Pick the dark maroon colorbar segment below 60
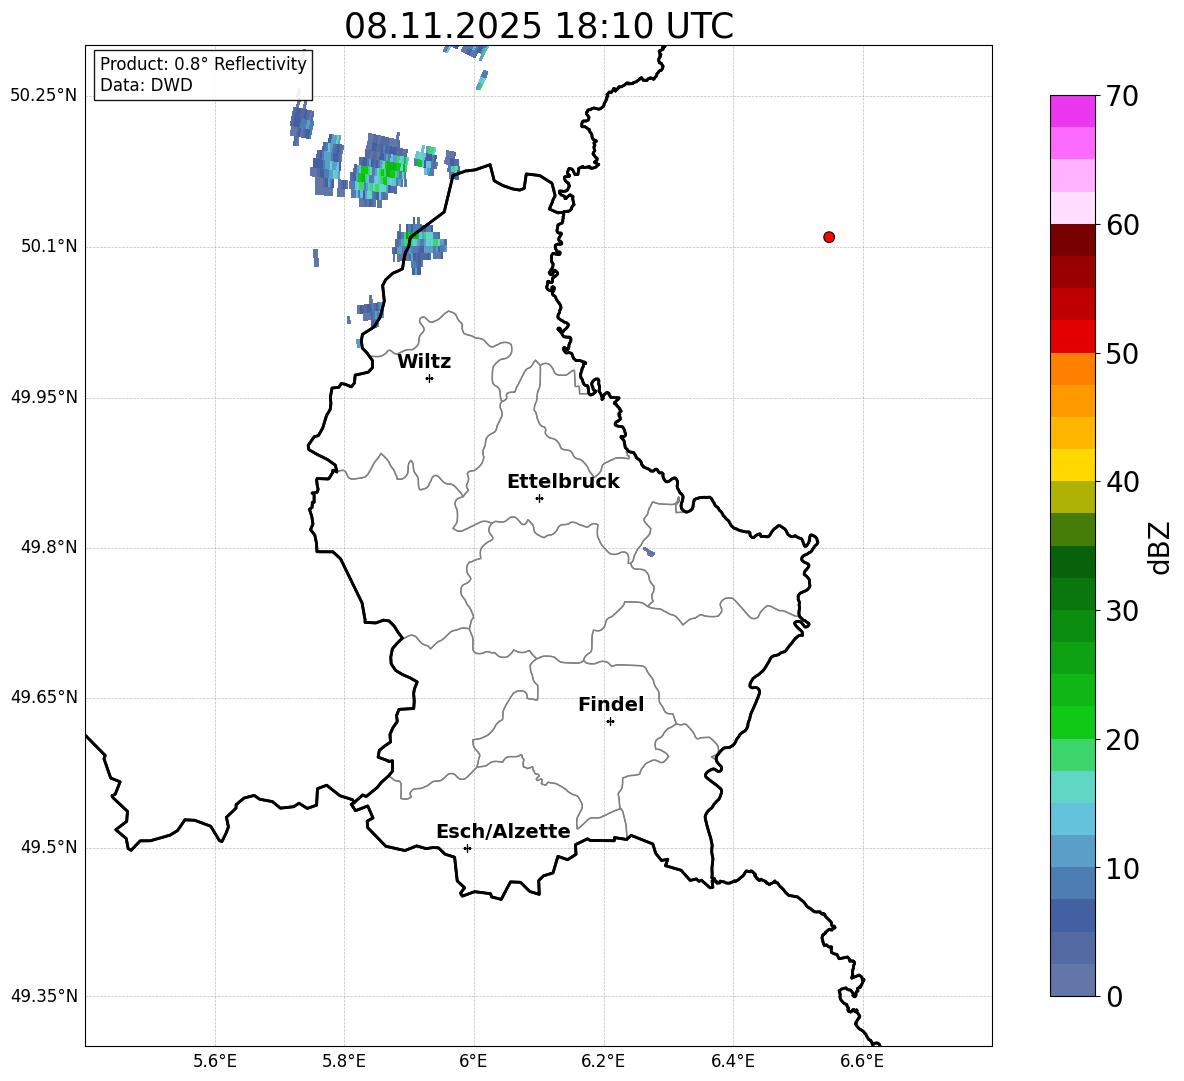Screen dimensions: 1184x1081 1072,240
